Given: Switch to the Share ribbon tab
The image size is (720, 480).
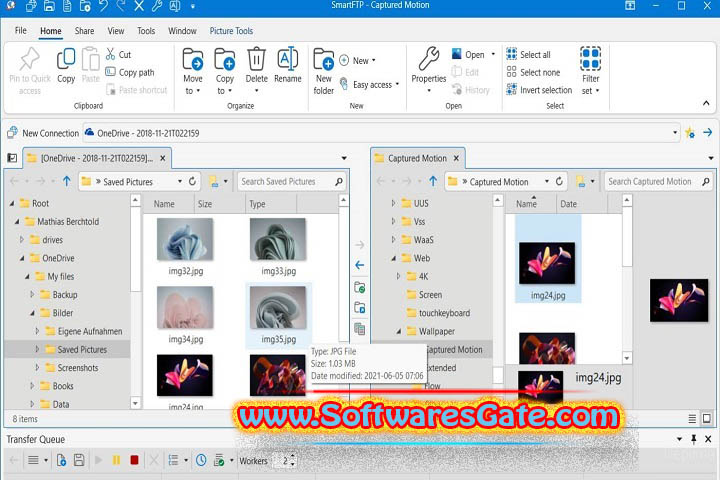Looking at the screenshot, I should coord(84,31).
